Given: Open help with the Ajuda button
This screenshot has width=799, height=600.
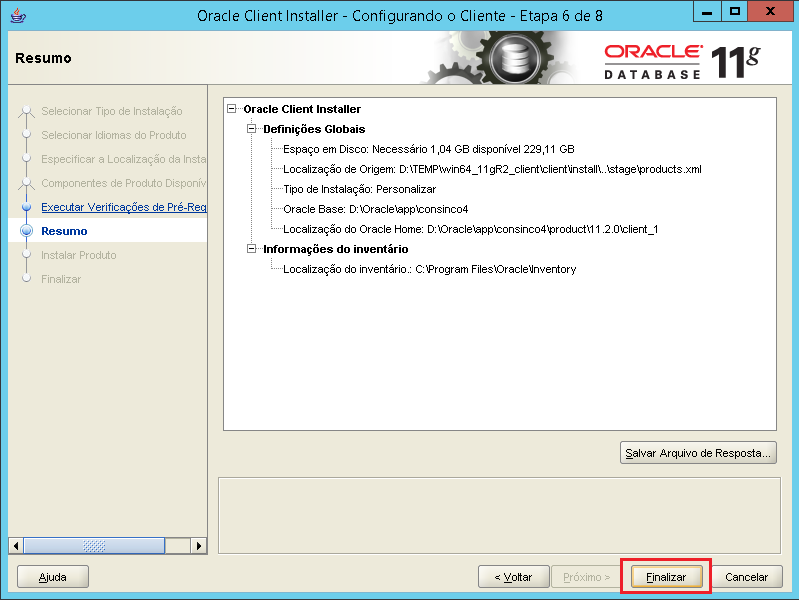Looking at the screenshot, I should pyautogui.click(x=53, y=577).
